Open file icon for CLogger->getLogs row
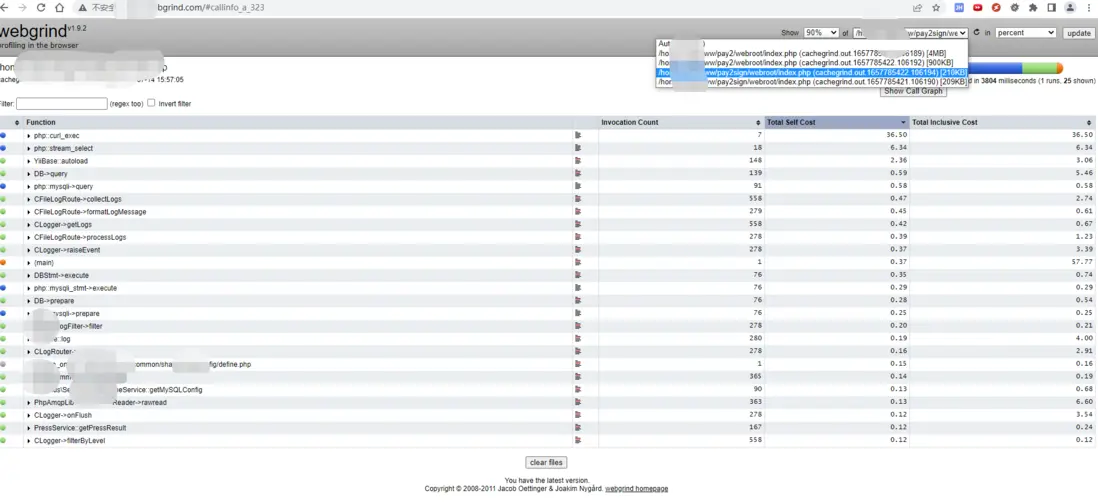The width and height of the screenshot is (1098, 502). (578, 224)
